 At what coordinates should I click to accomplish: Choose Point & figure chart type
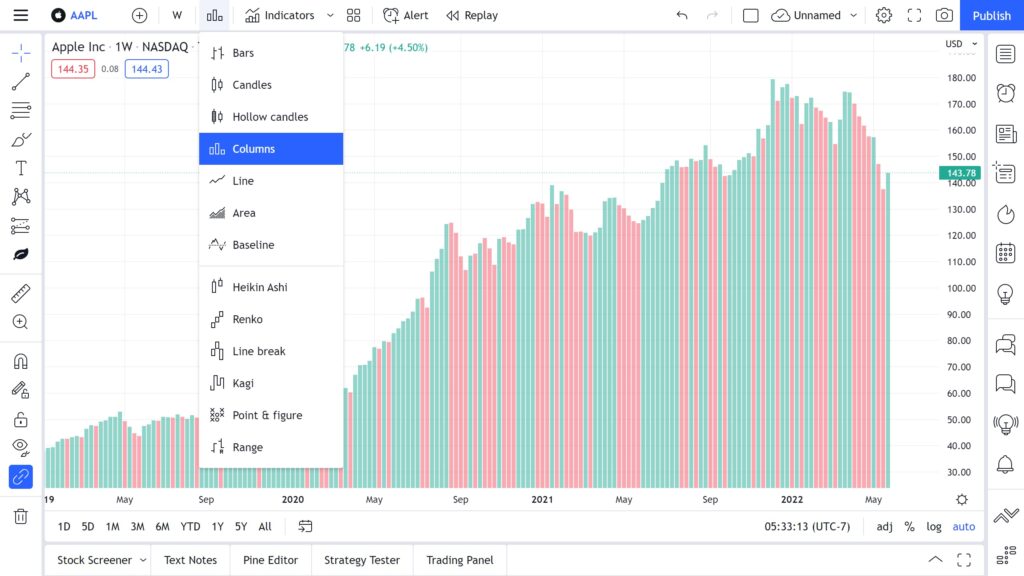(271, 415)
